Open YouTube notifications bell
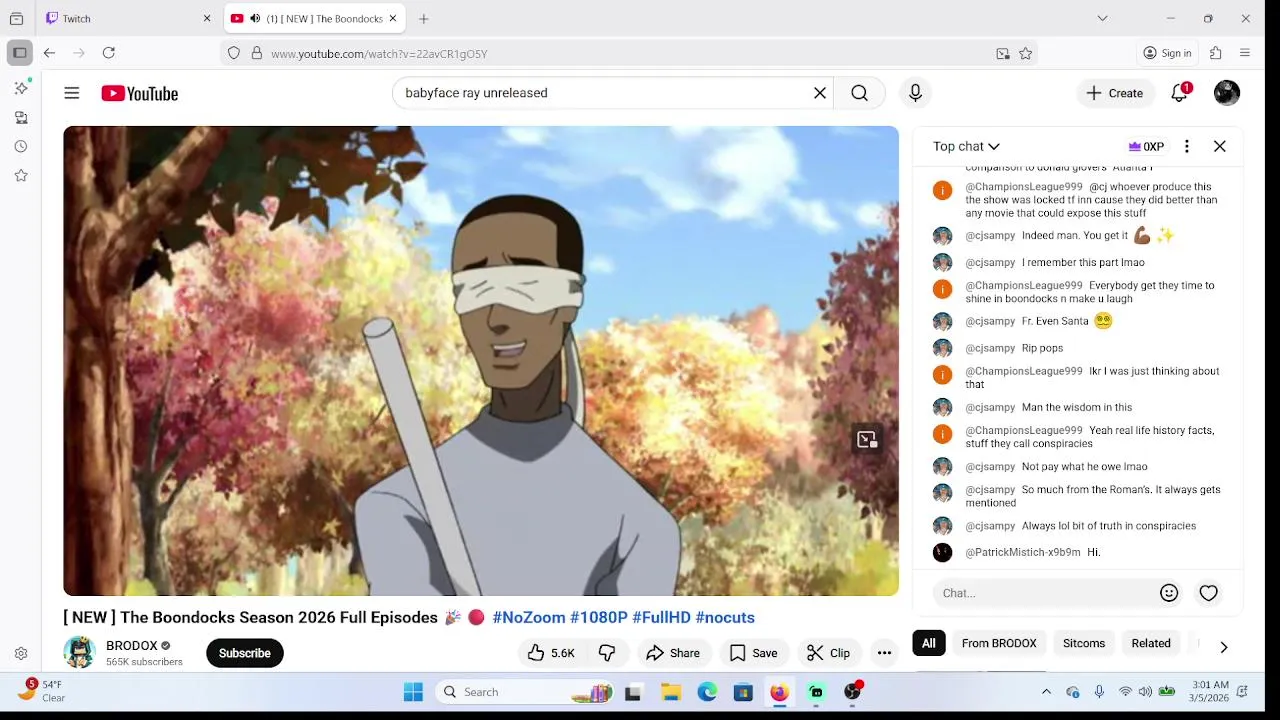Image resolution: width=1280 pixels, height=720 pixels. pyautogui.click(x=1180, y=93)
